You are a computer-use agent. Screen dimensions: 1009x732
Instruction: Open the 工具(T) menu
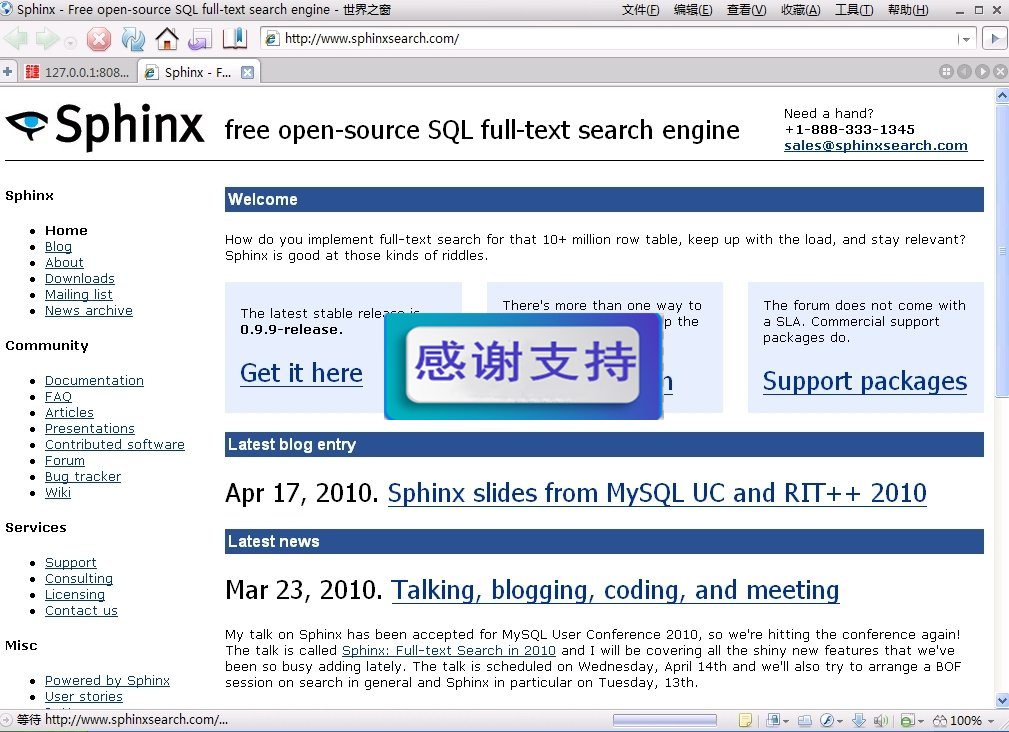point(854,10)
